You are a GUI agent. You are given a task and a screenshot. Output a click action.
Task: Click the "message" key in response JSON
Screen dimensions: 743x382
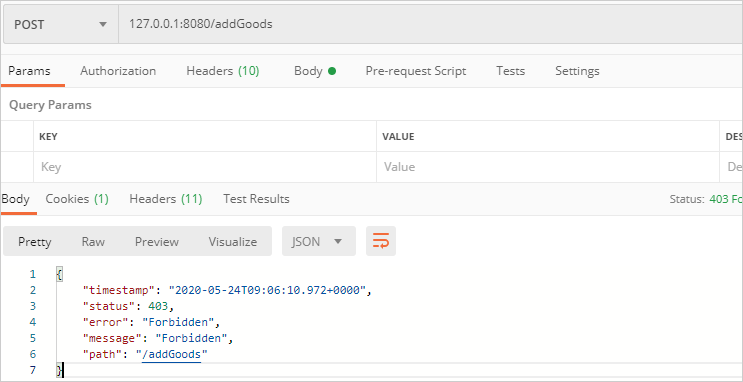point(112,338)
